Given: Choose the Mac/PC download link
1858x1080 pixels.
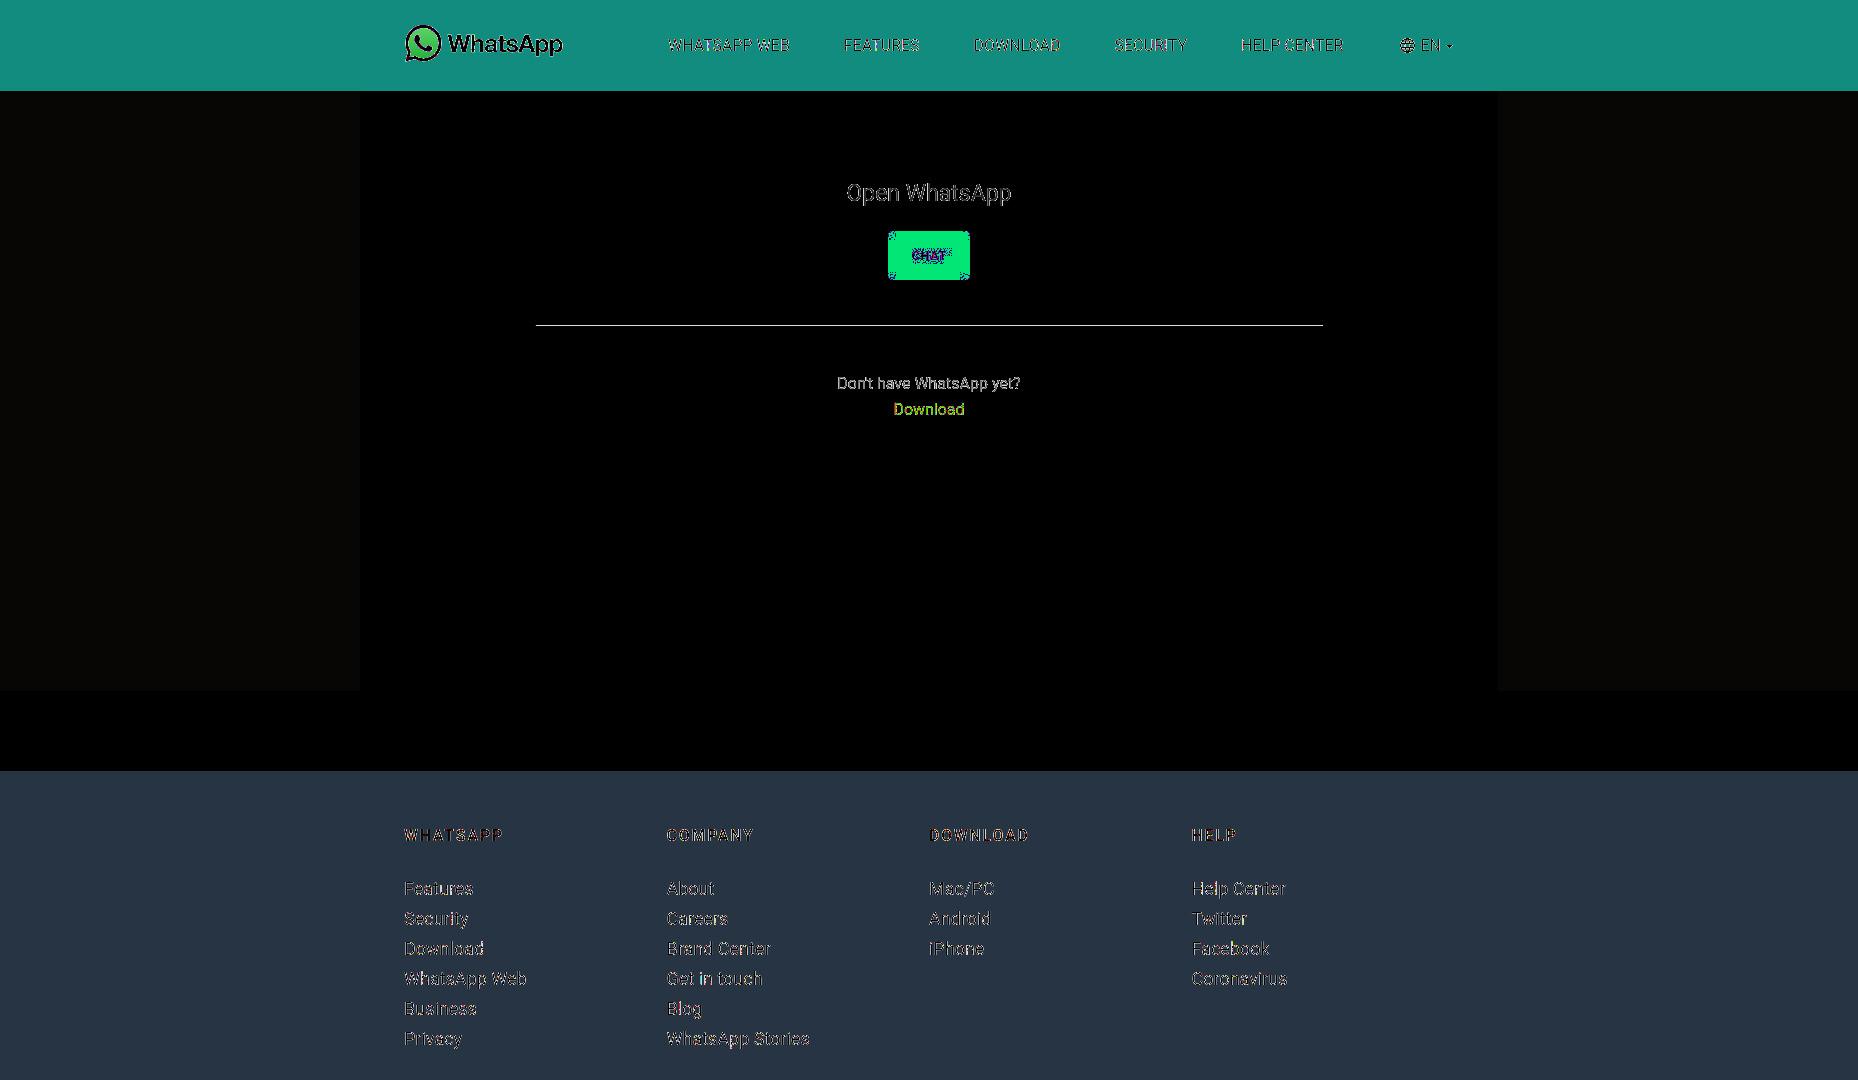Looking at the screenshot, I should tap(961, 889).
